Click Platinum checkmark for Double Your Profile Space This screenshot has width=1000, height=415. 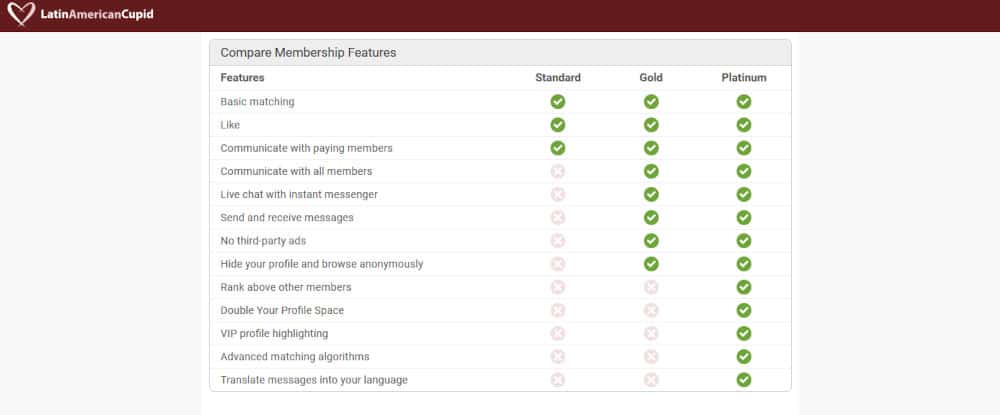(744, 310)
